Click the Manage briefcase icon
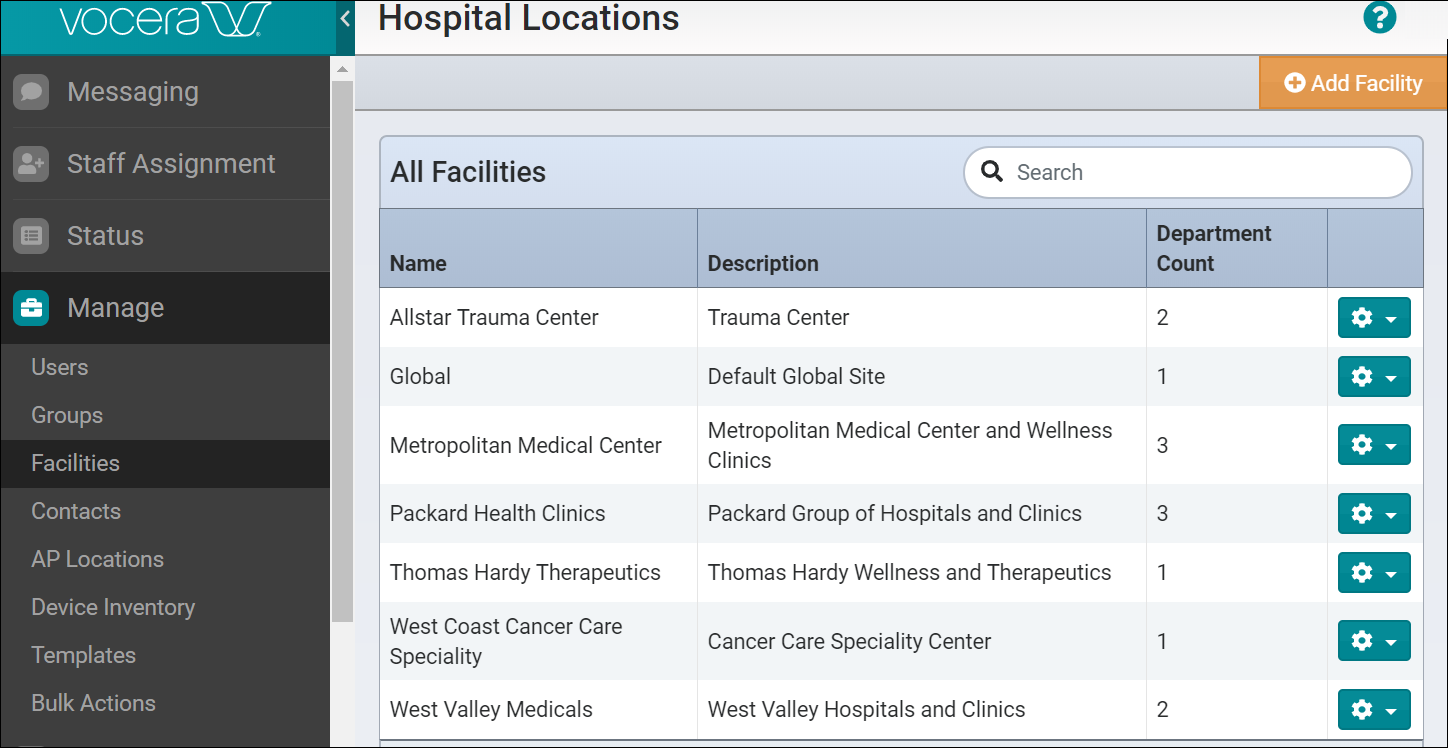The image size is (1448, 748). 31,308
